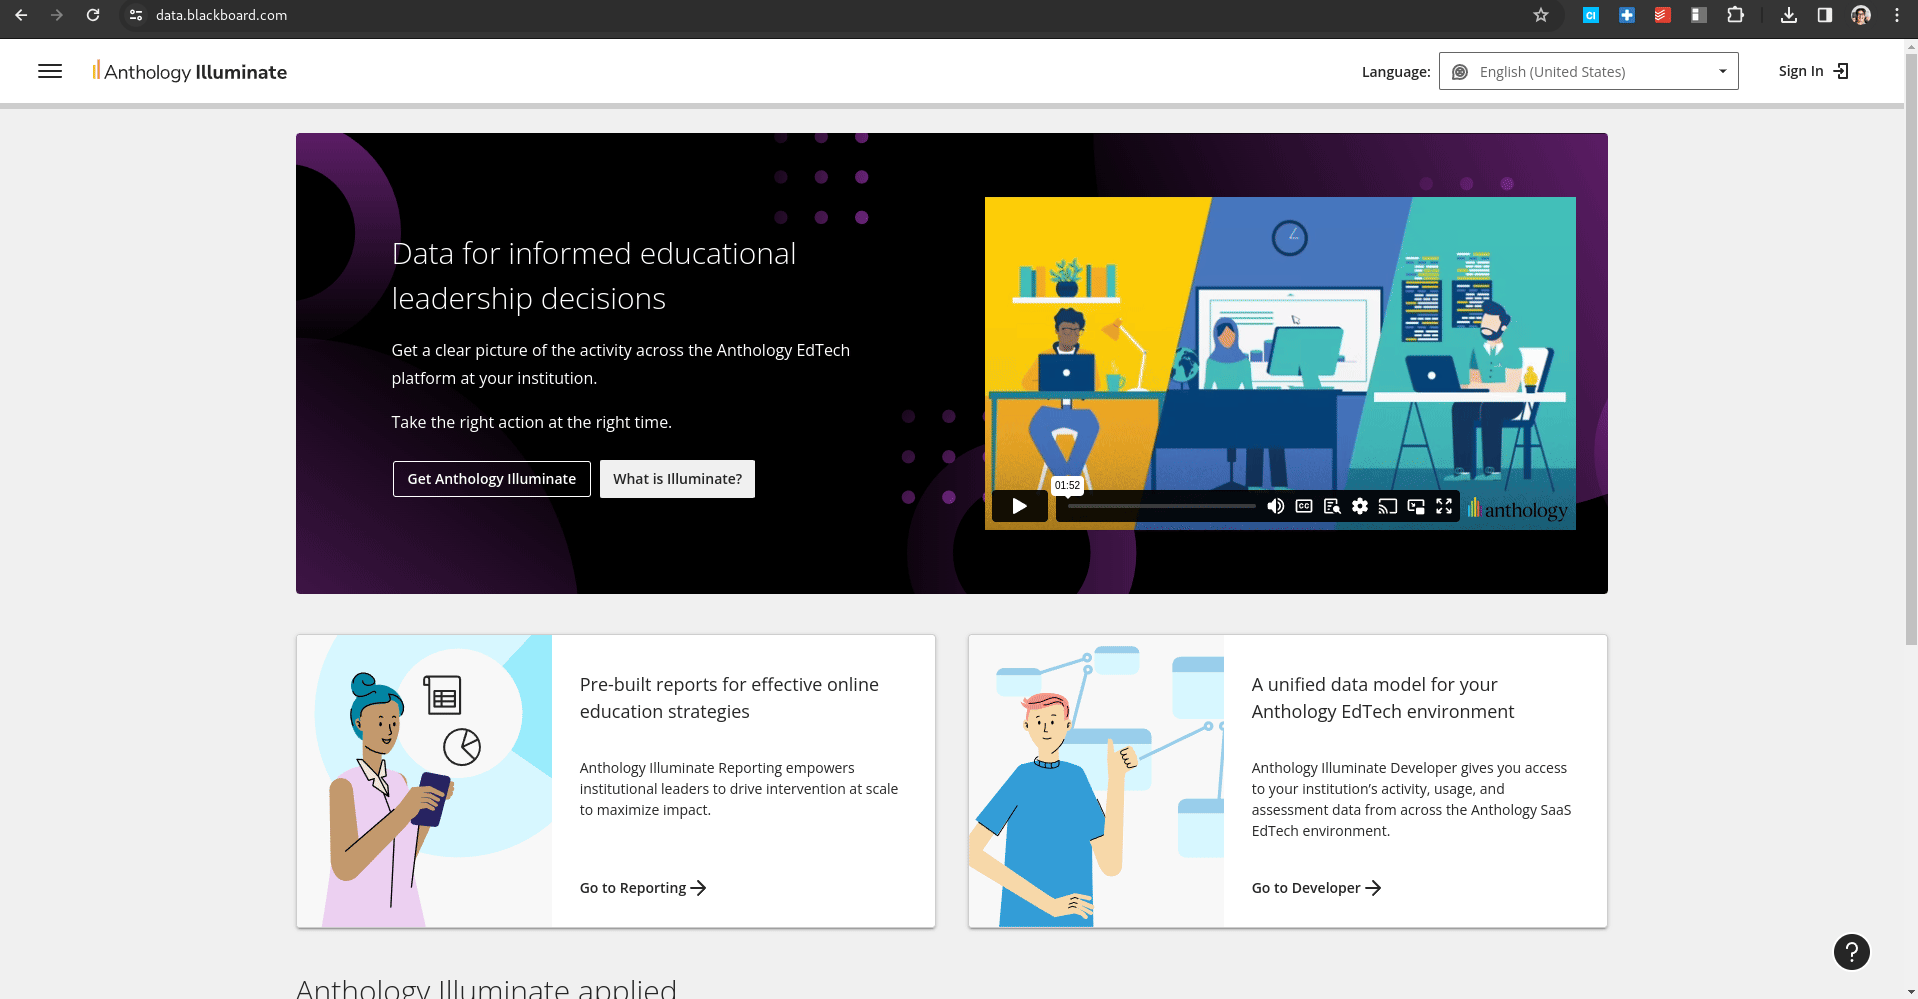Image resolution: width=1918 pixels, height=999 pixels.
Task: Expand the Language dropdown
Action: click(x=1588, y=71)
